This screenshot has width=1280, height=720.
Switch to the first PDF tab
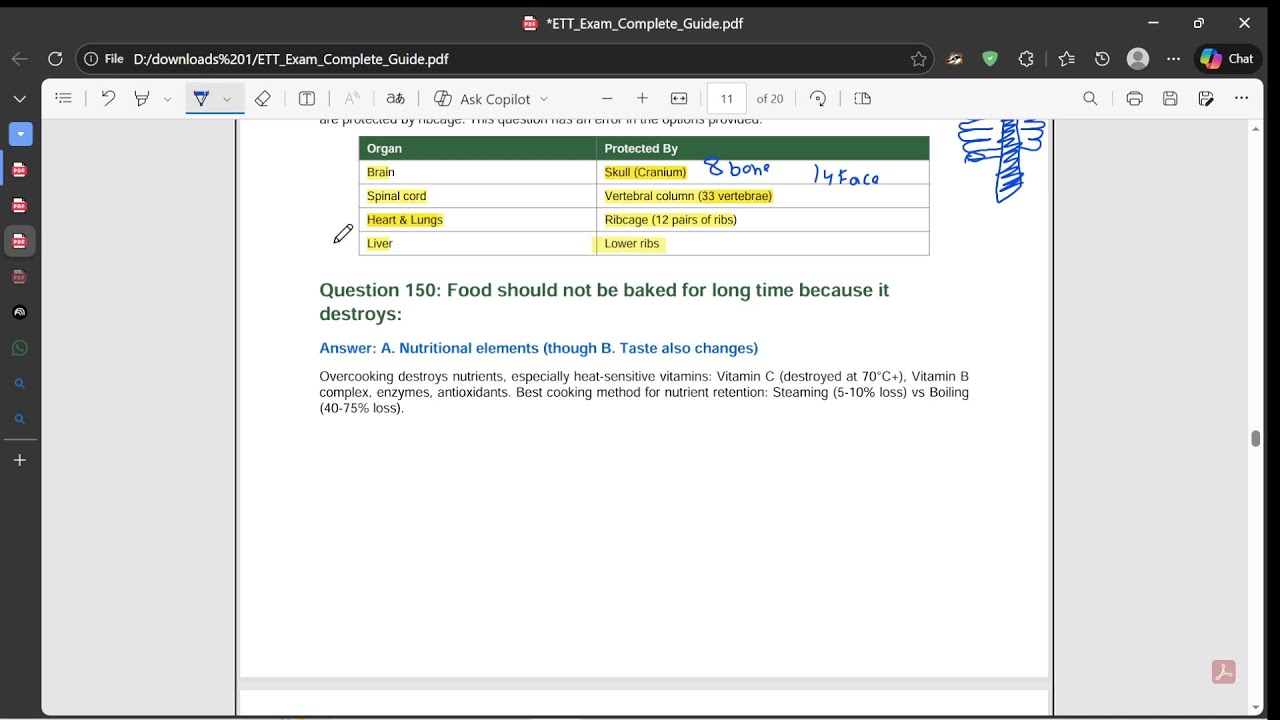click(x=20, y=170)
